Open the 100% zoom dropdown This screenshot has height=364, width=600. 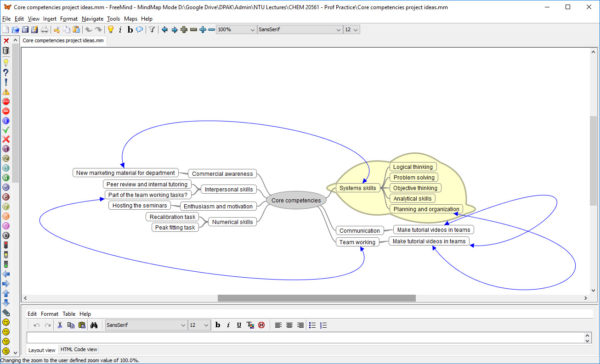[x=236, y=29]
